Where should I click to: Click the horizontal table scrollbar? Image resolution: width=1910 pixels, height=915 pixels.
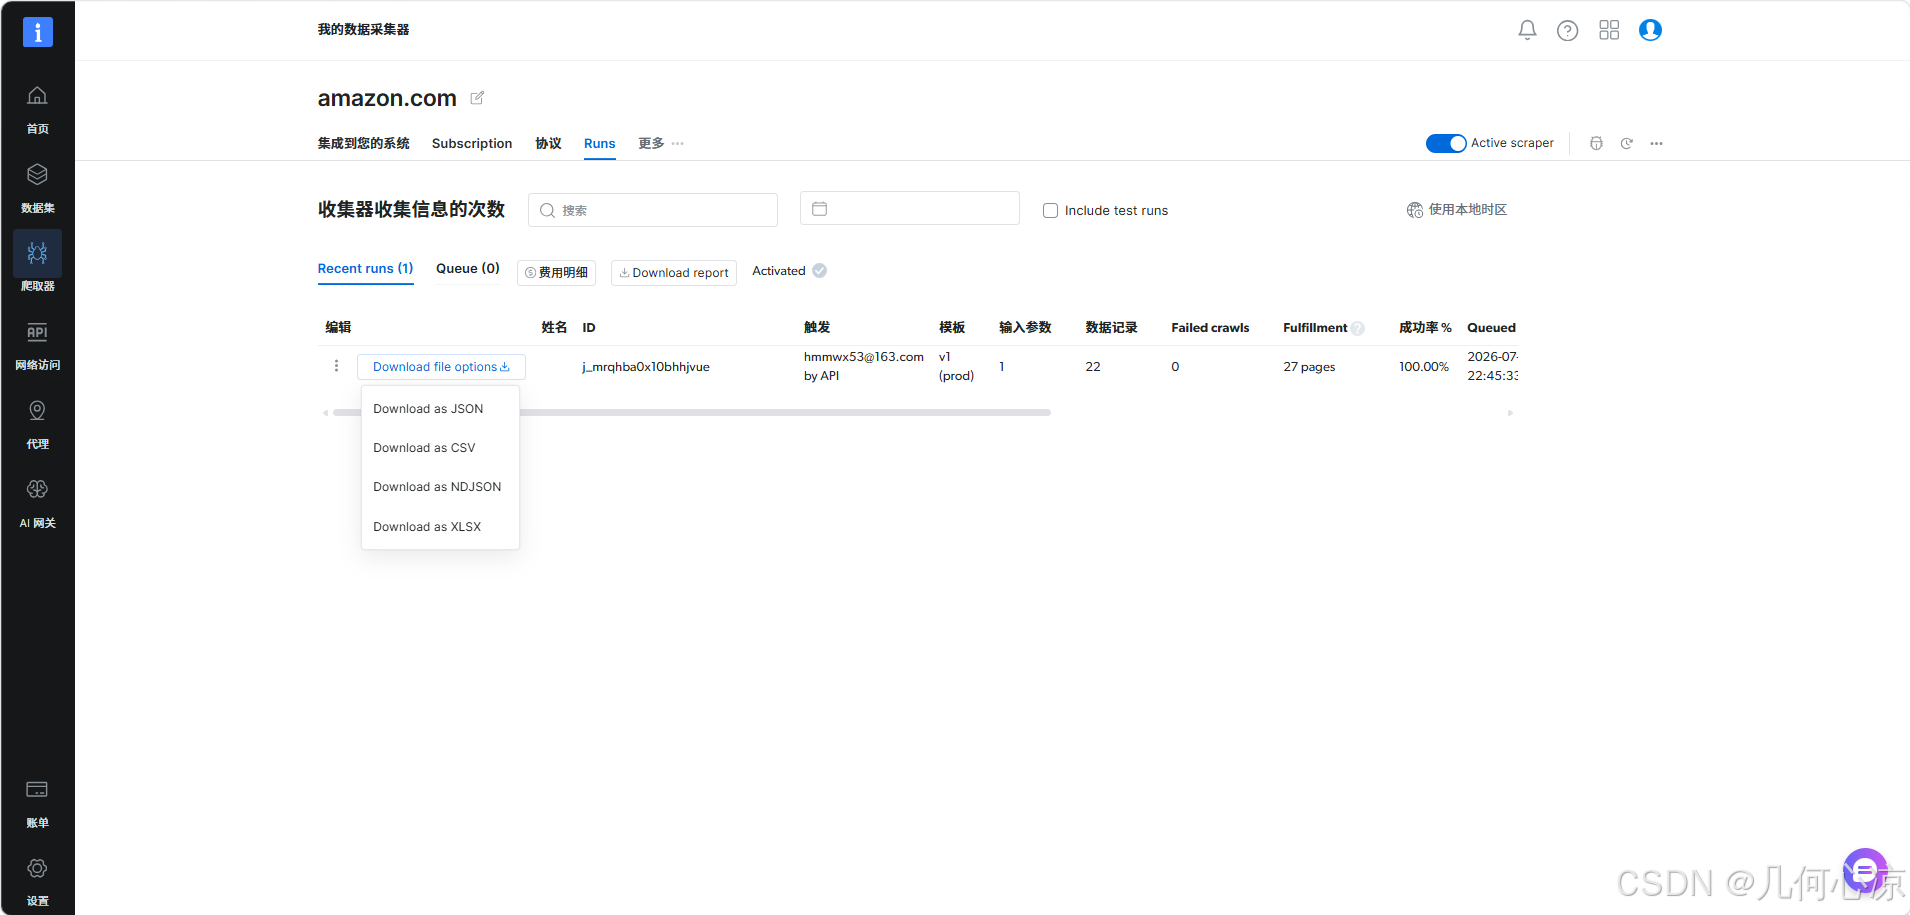click(692, 412)
